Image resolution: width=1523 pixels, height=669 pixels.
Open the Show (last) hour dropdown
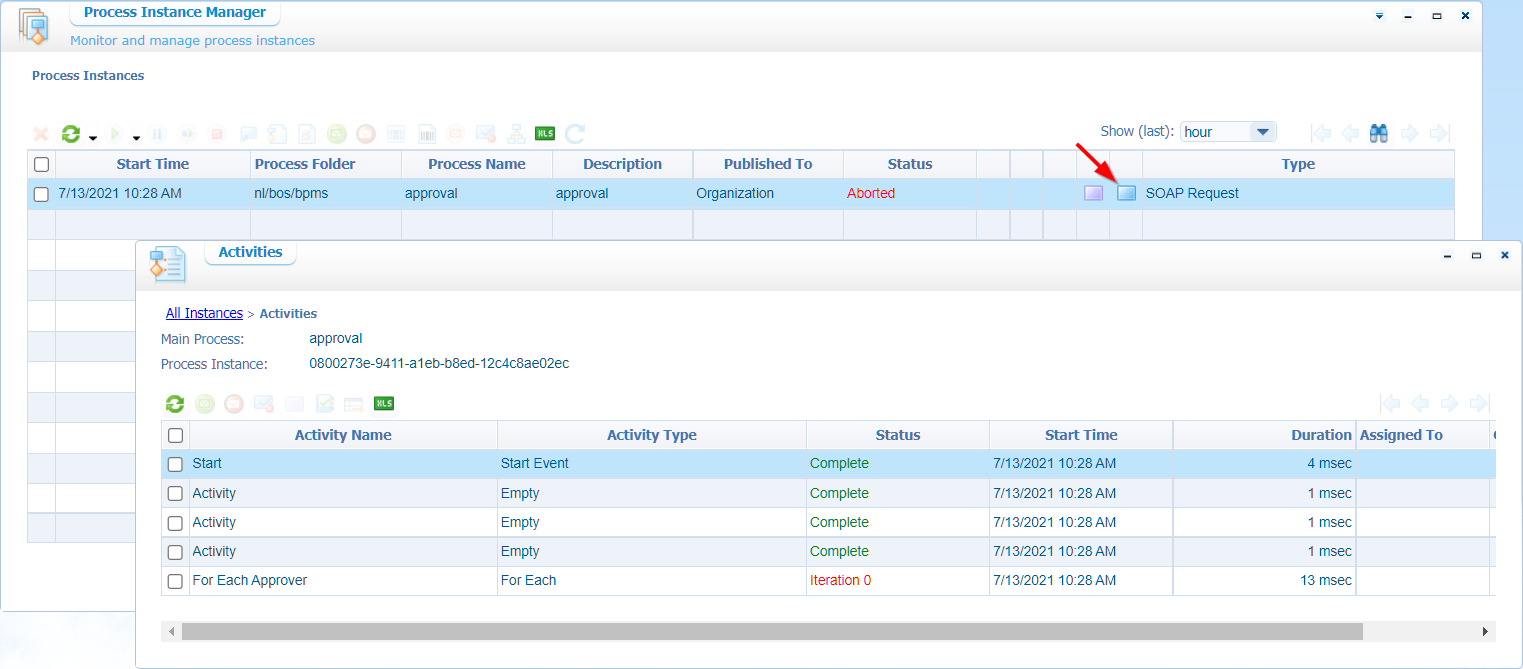(1263, 132)
